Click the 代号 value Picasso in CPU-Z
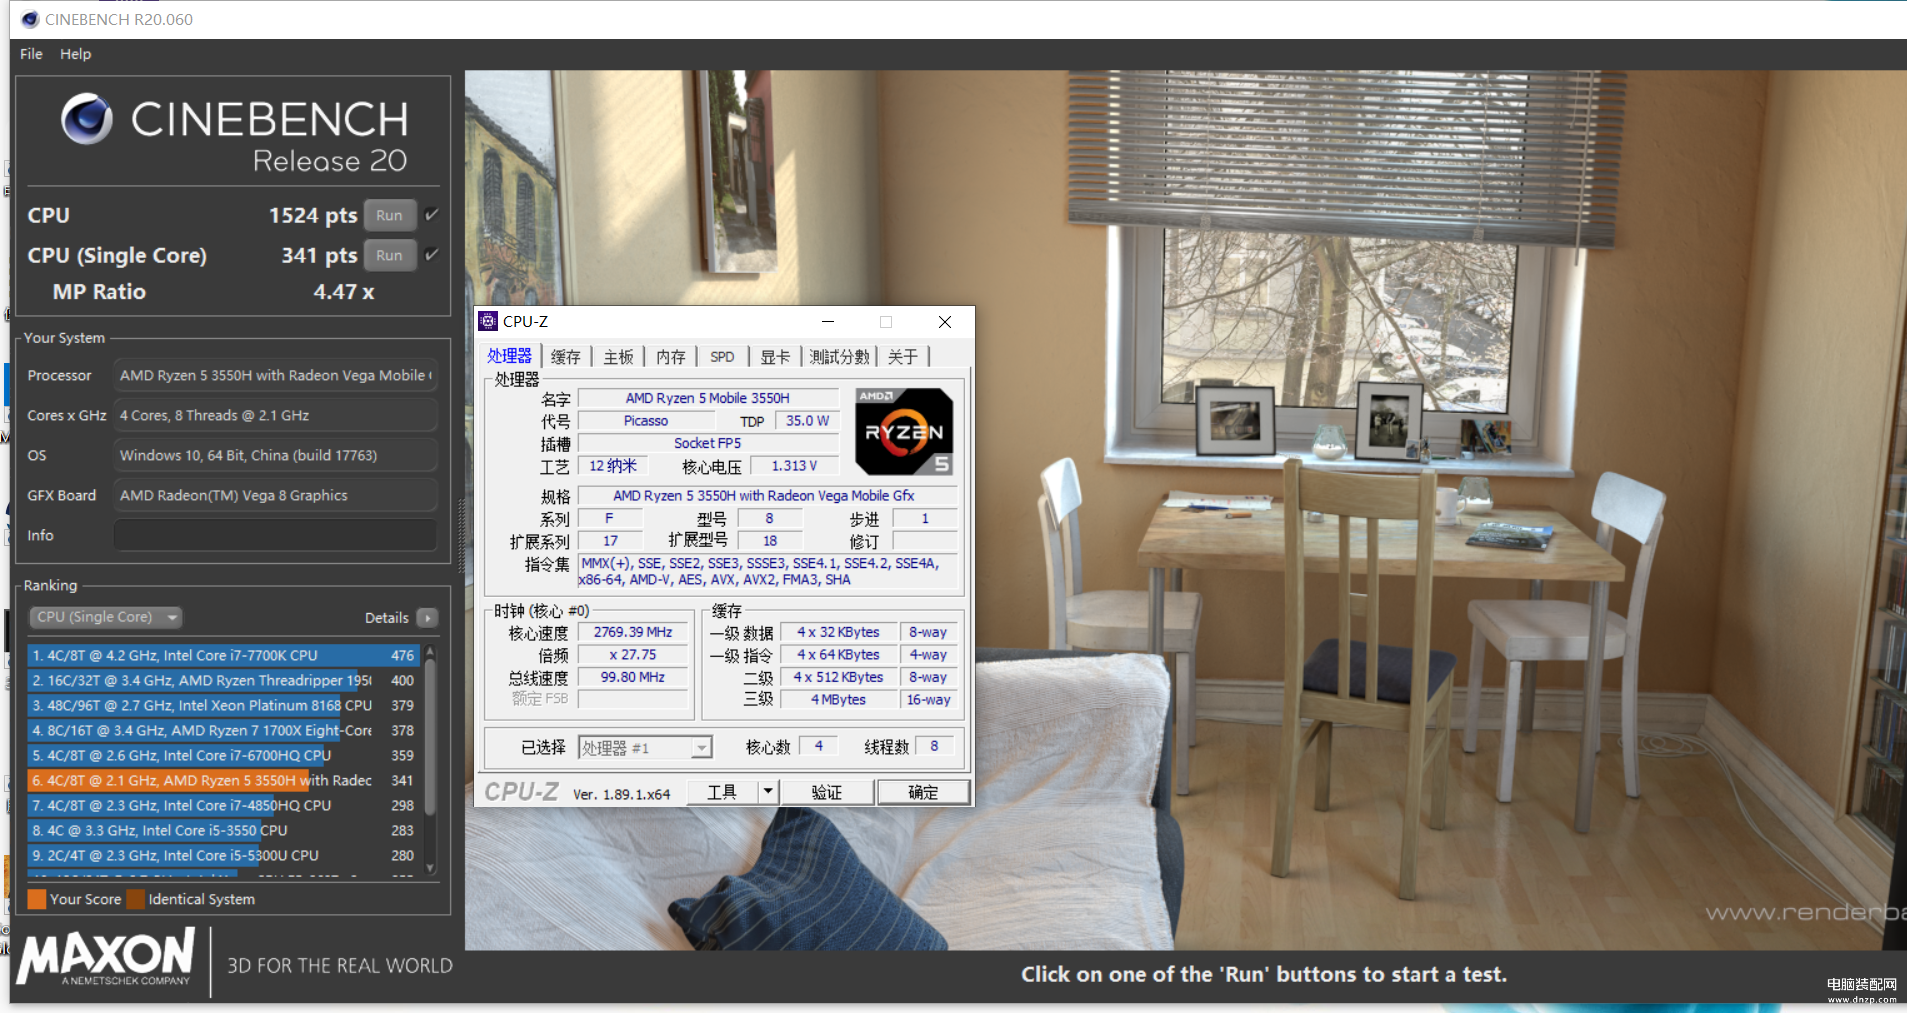 point(646,421)
